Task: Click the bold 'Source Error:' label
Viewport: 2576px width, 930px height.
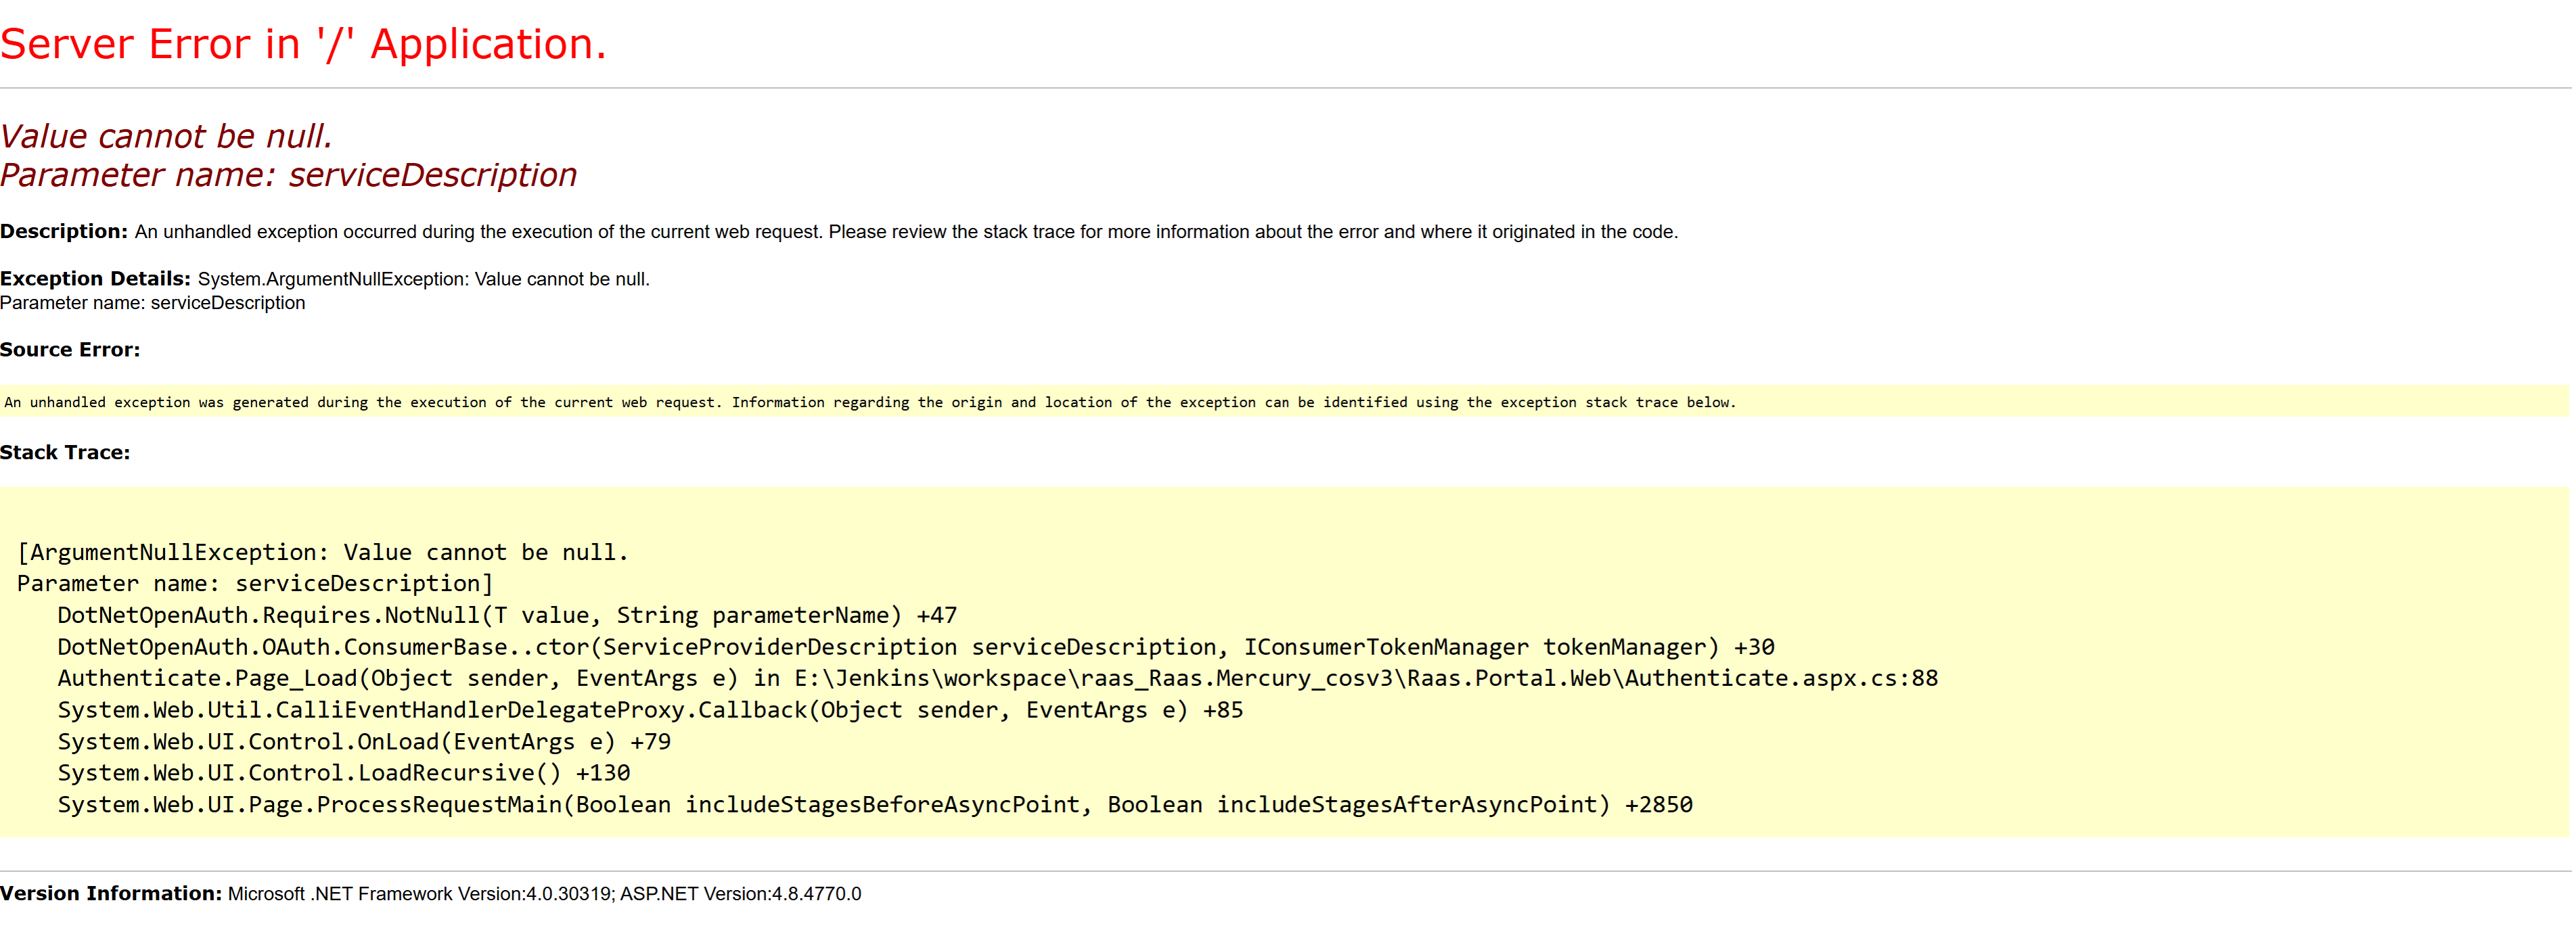Action: pyautogui.click(x=70, y=350)
